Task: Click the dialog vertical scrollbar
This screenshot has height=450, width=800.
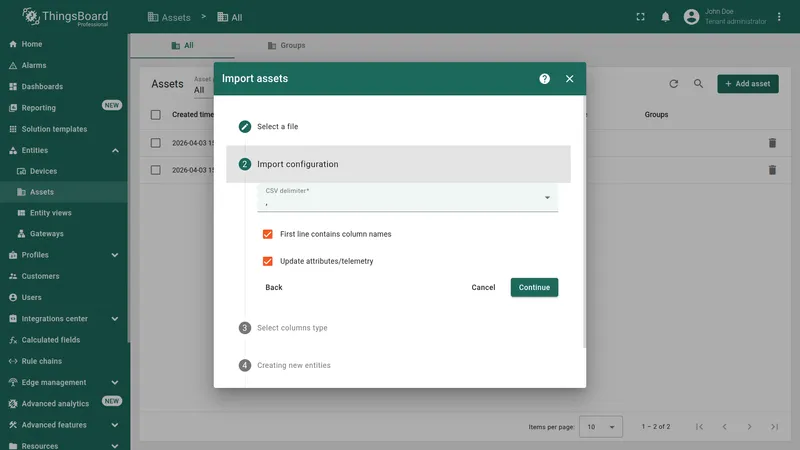Action: point(584,222)
